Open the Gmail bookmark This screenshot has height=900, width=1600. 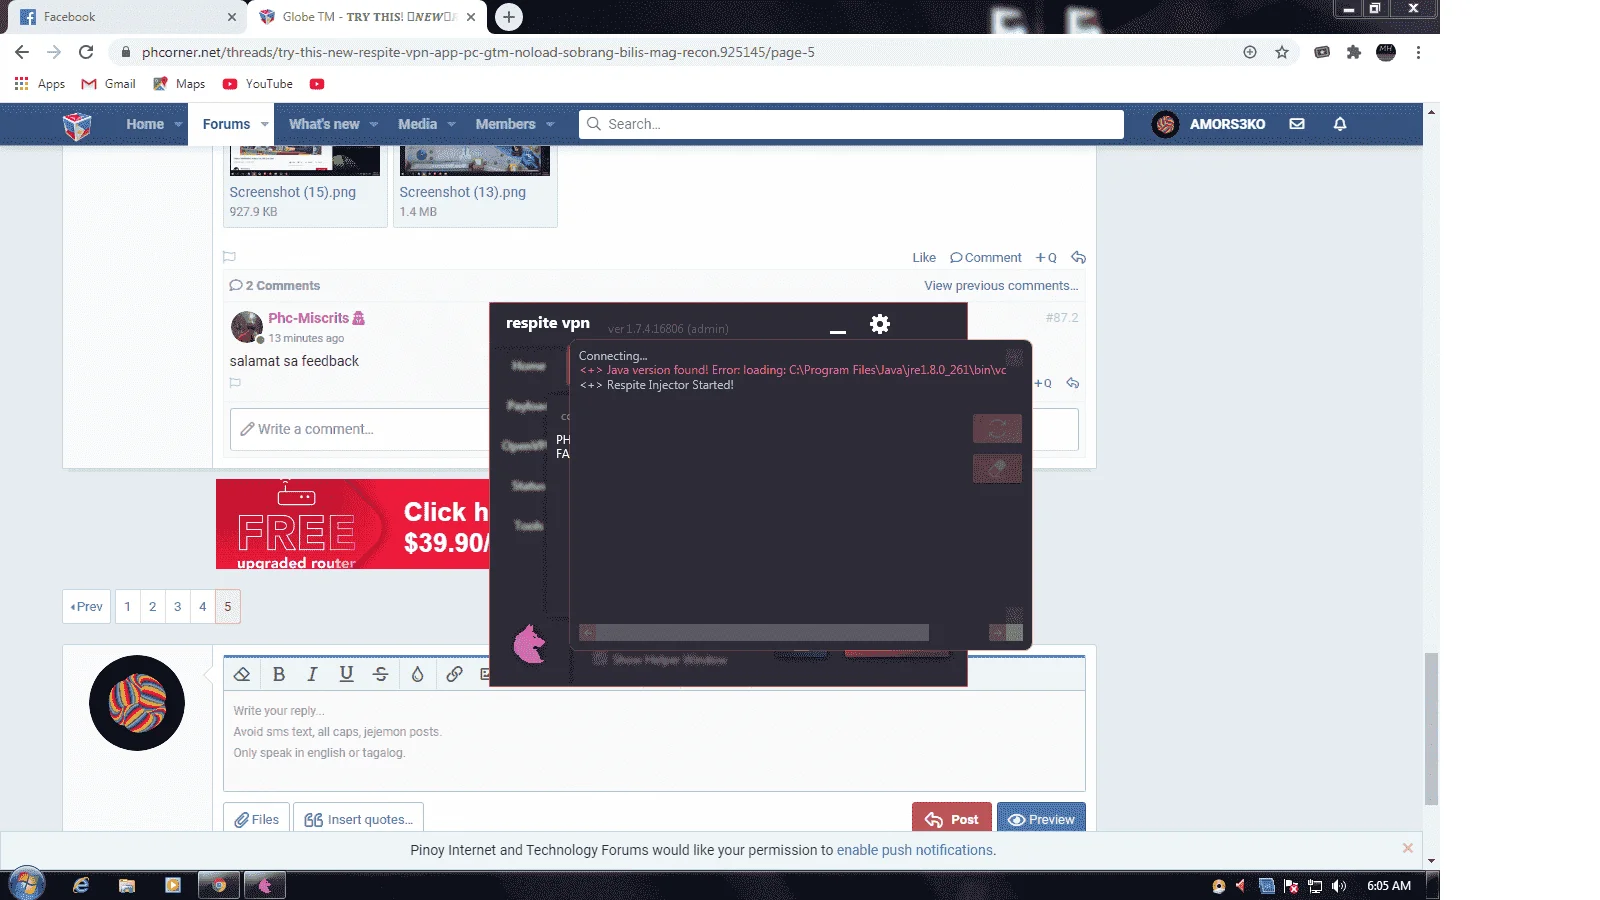click(x=109, y=84)
